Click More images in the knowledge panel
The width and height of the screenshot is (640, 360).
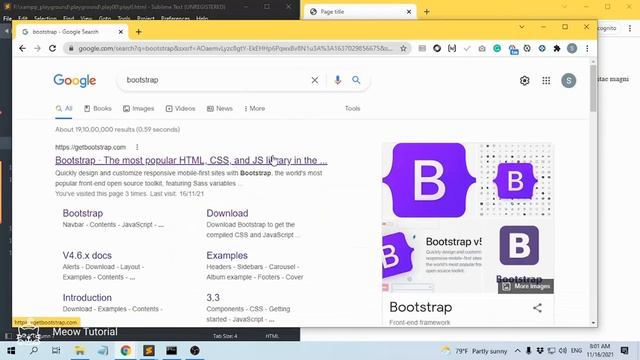click(526, 287)
